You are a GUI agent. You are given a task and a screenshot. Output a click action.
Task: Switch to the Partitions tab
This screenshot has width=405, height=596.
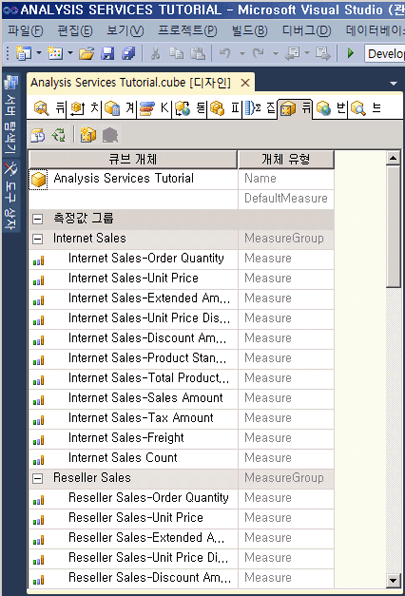coord(225,108)
